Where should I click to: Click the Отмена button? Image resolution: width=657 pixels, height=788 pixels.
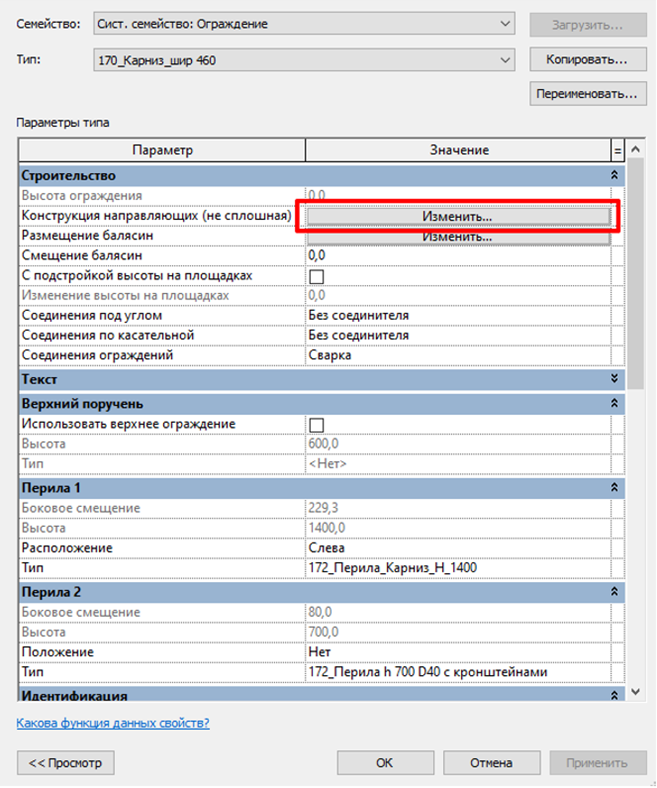[x=492, y=763]
